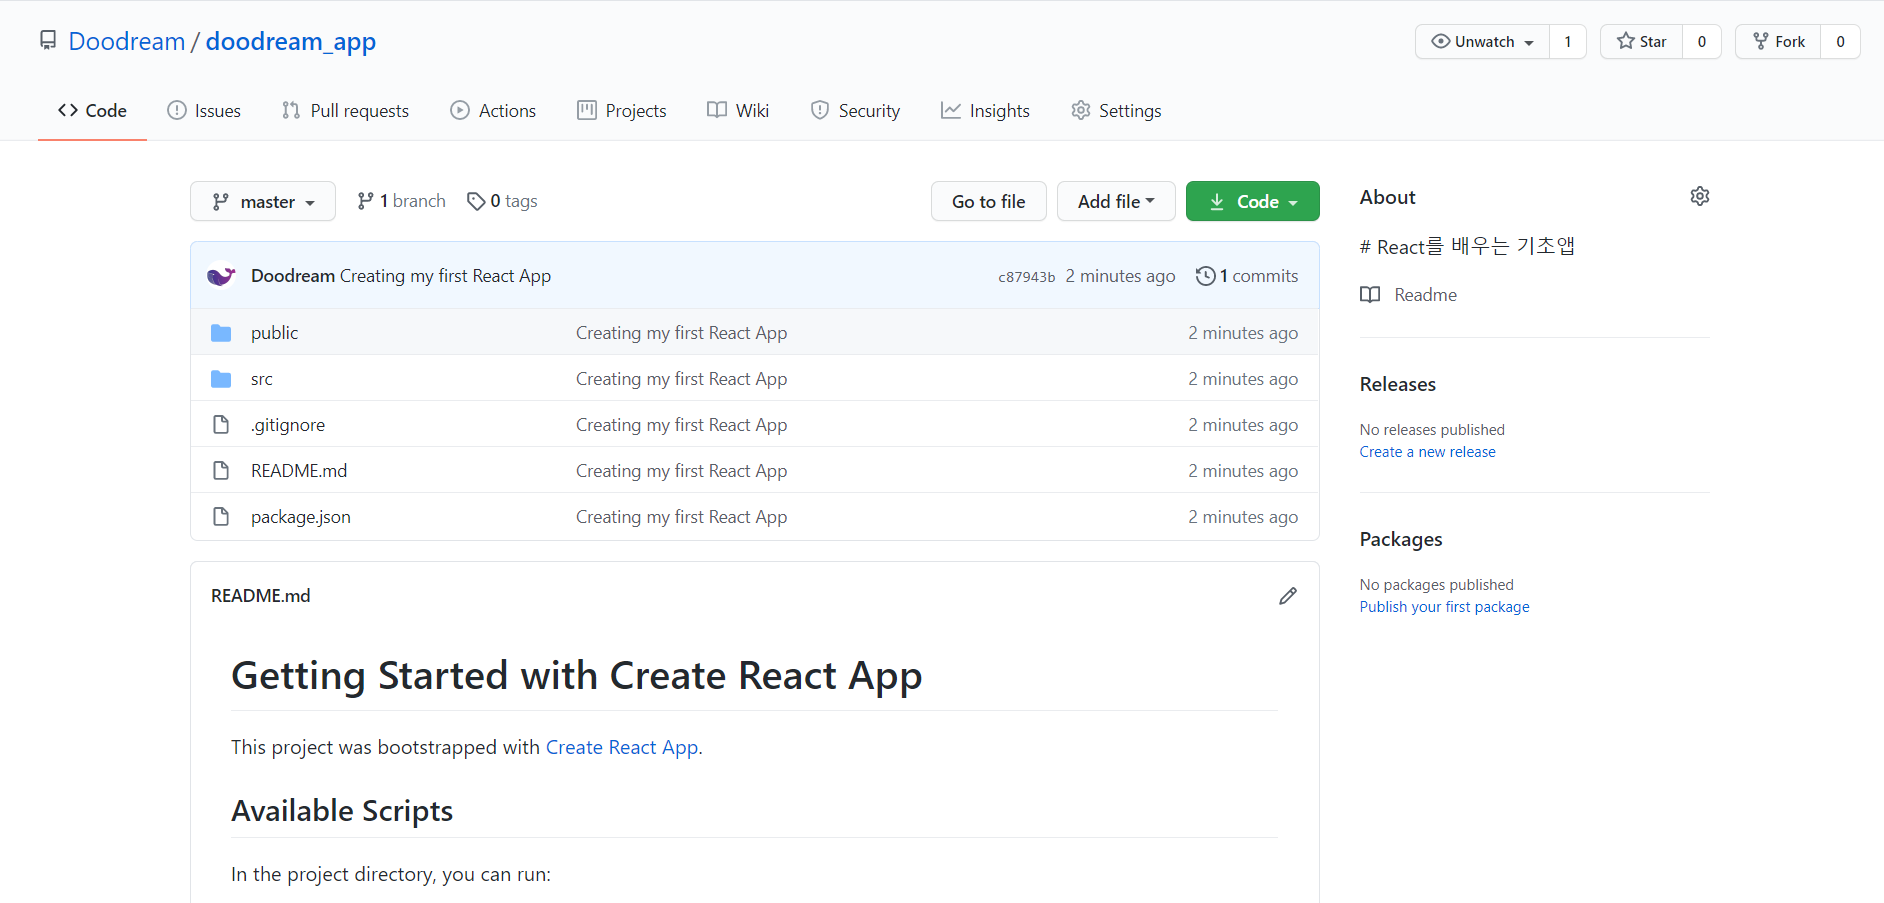The width and height of the screenshot is (1884, 903).
Task: Click the star icon on Star button
Action: click(1626, 41)
